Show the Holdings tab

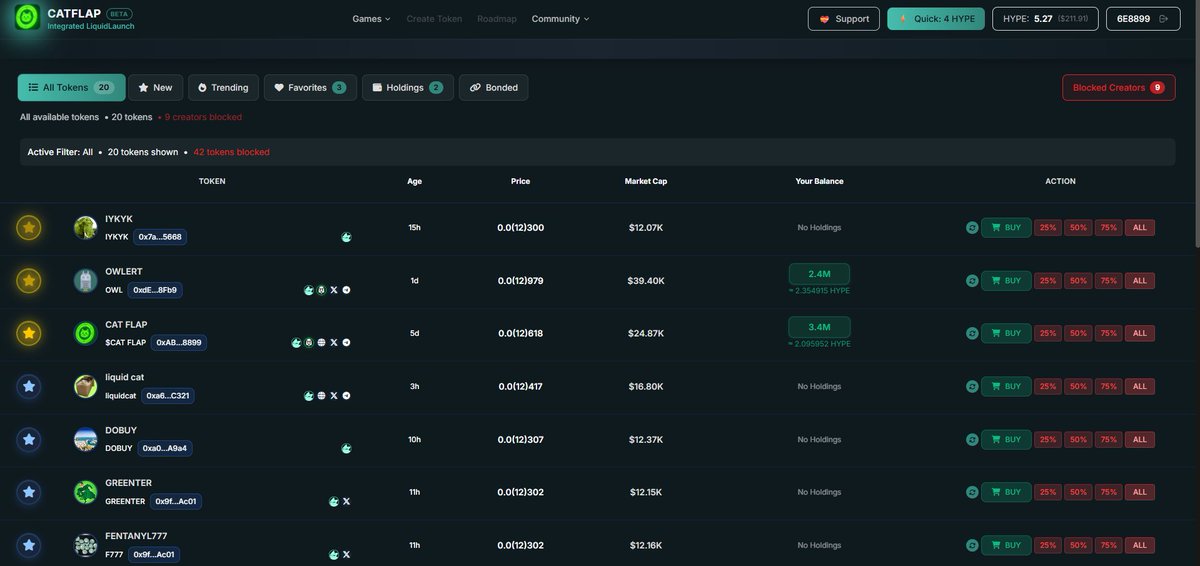coord(407,88)
